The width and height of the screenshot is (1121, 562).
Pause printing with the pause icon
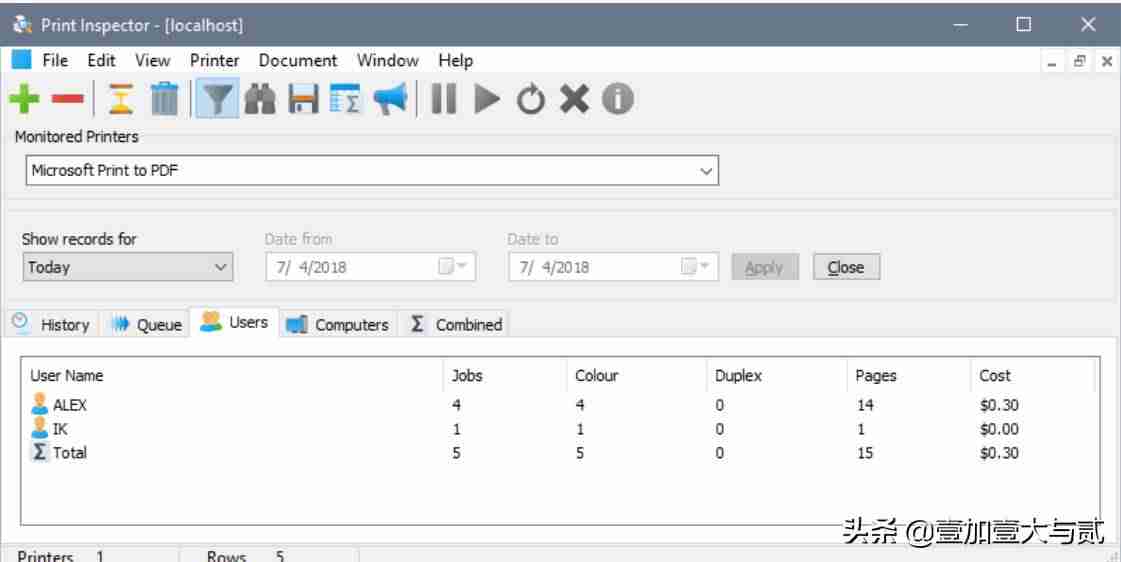click(444, 99)
